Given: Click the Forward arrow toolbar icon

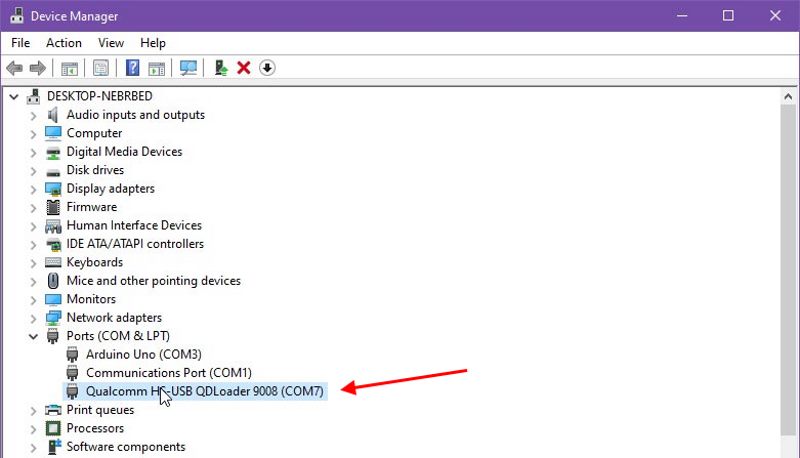Looking at the screenshot, I should 38,68.
